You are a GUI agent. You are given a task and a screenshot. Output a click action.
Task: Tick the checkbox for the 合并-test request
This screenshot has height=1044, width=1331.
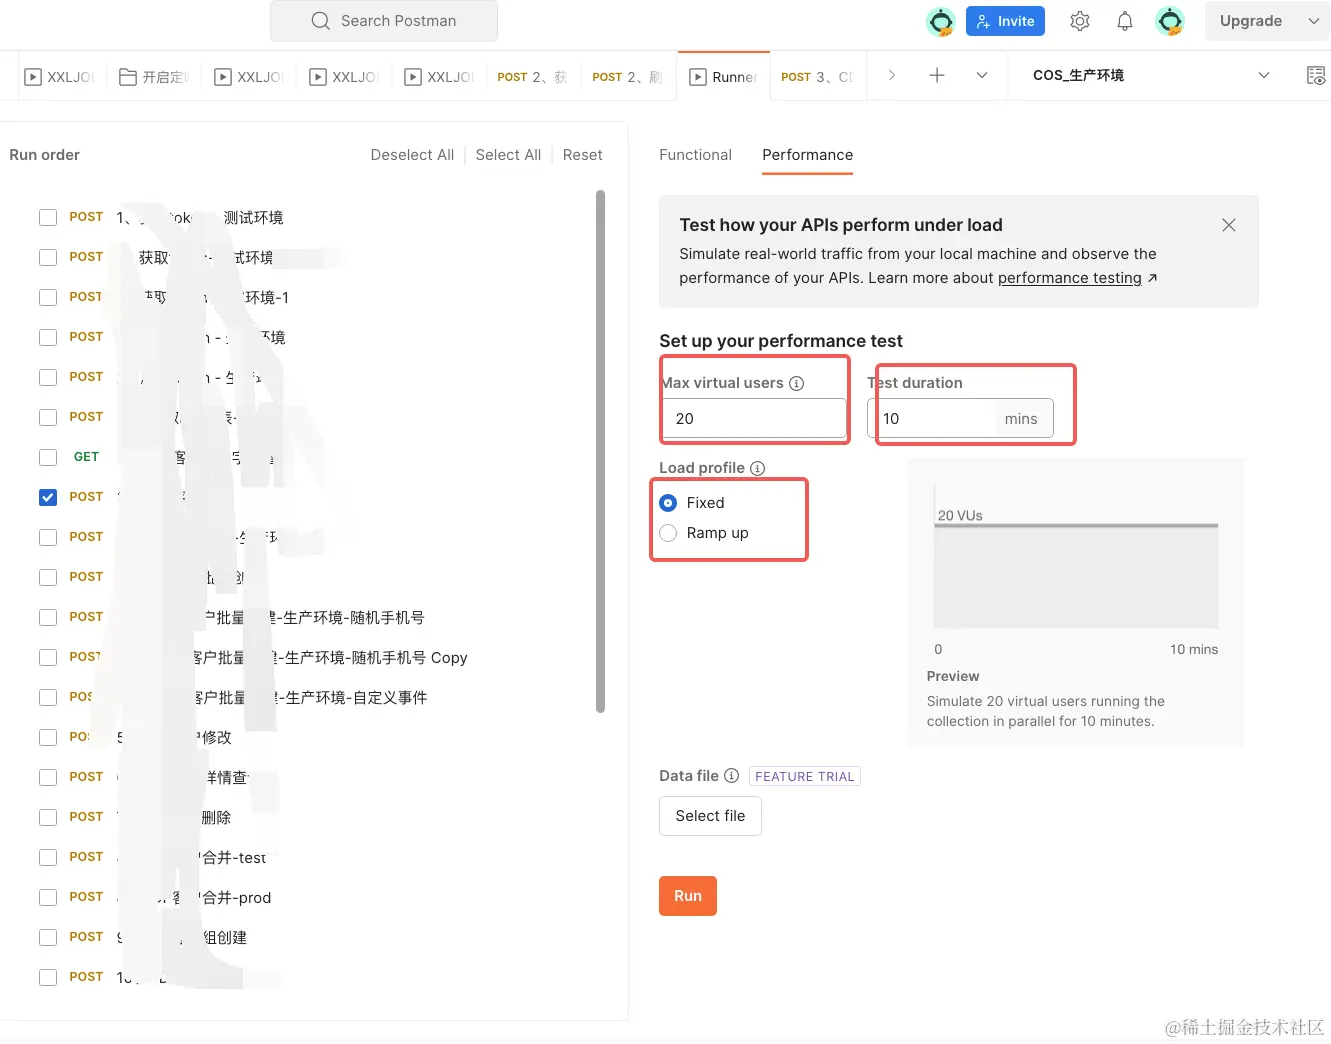click(48, 857)
